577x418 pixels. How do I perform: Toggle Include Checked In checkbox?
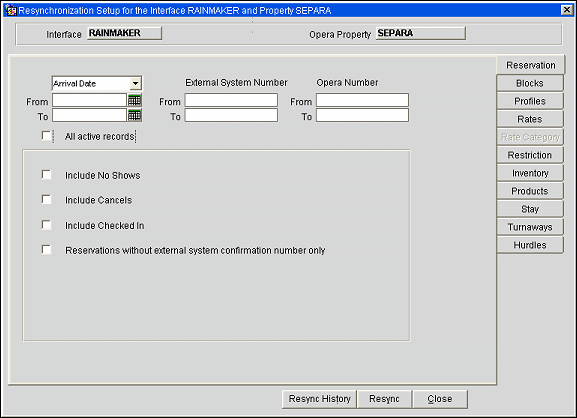[x=46, y=224]
